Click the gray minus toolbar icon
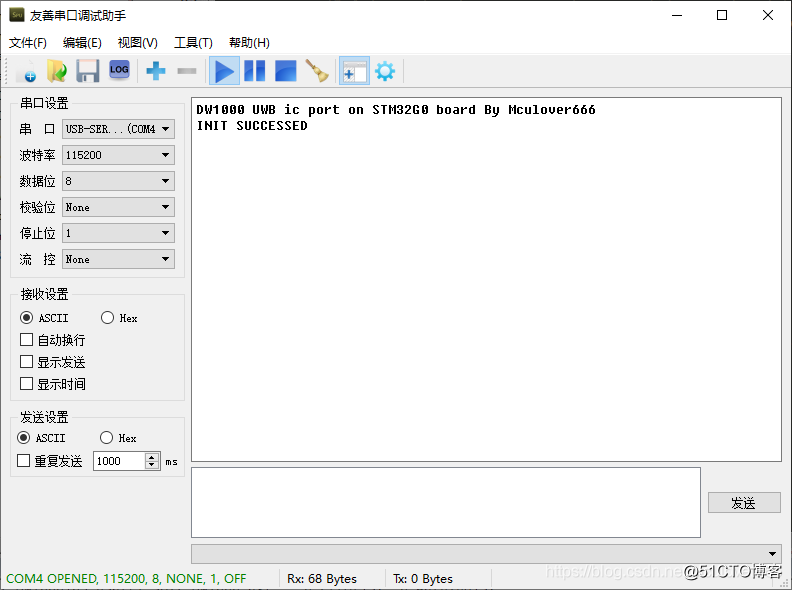Image resolution: width=792 pixels, height=590 pixels. pos(187,71)
